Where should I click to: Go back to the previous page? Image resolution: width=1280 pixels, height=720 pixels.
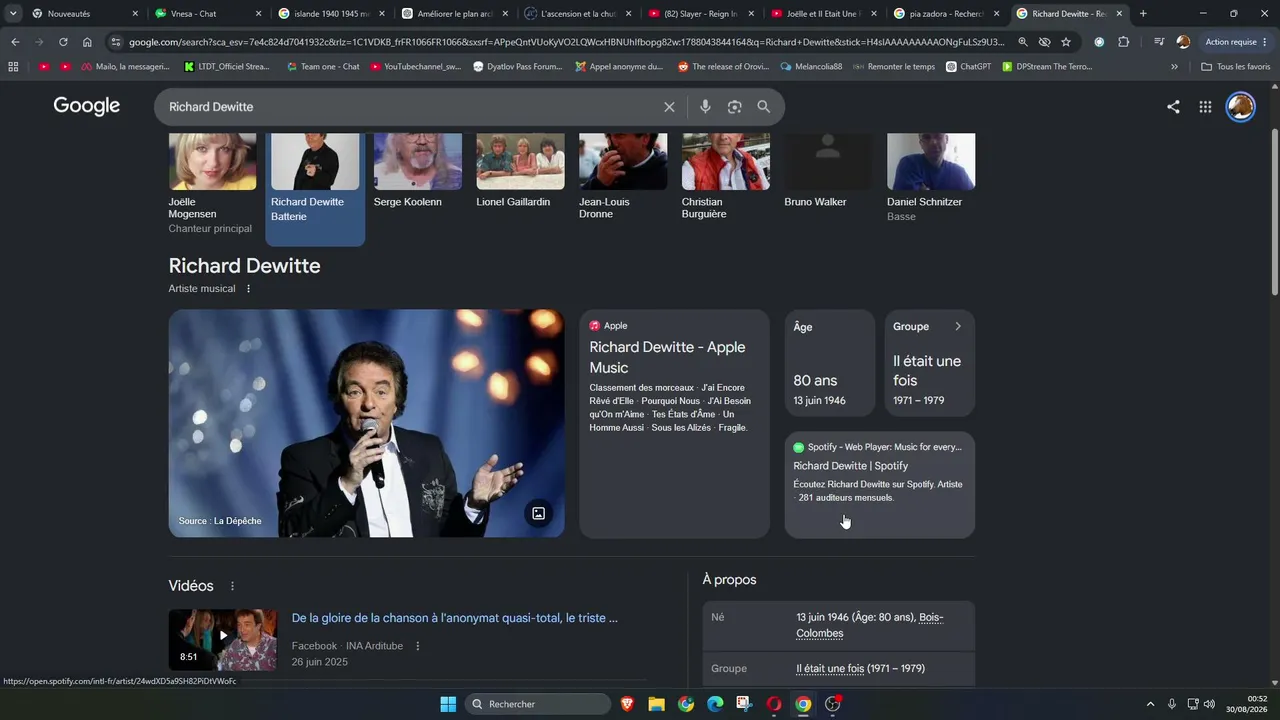click(x=15, y=42)
